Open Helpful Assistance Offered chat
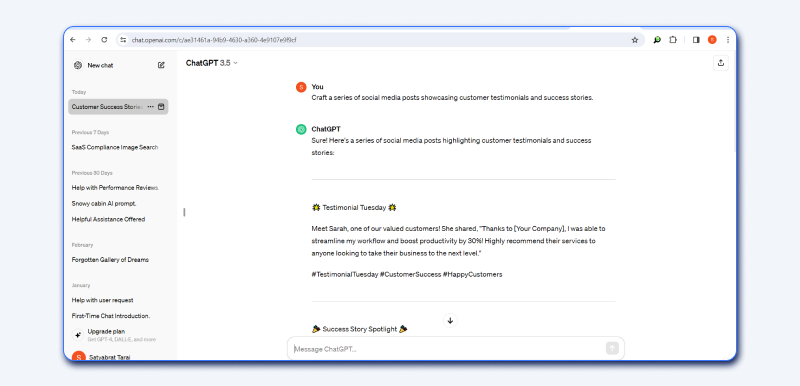The width and height of the screenshot is (800, 386). point(108,219)
